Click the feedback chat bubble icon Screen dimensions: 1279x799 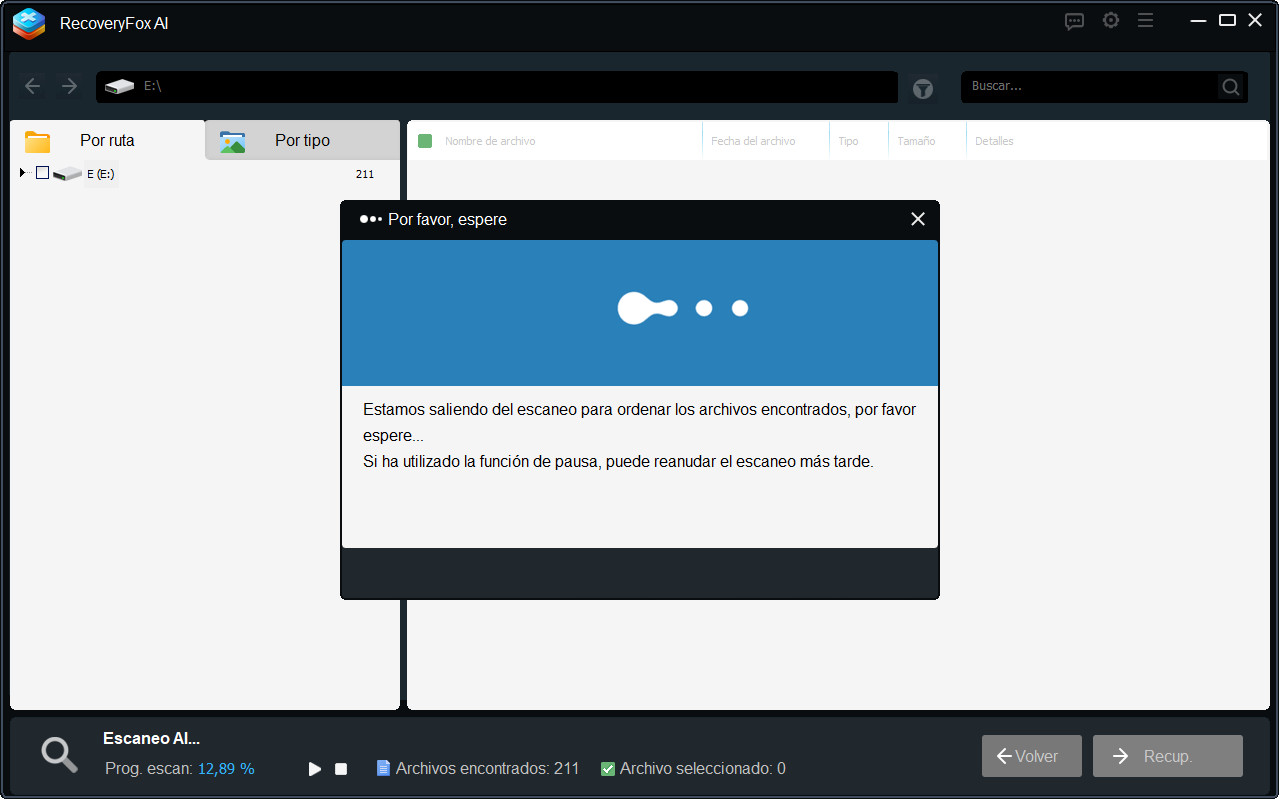(1074, 21)
